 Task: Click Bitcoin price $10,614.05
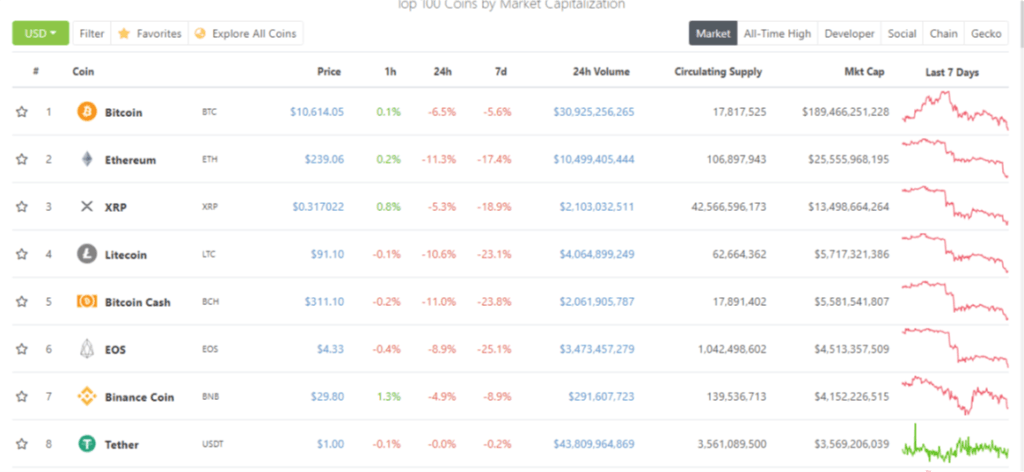coord(317,112)
